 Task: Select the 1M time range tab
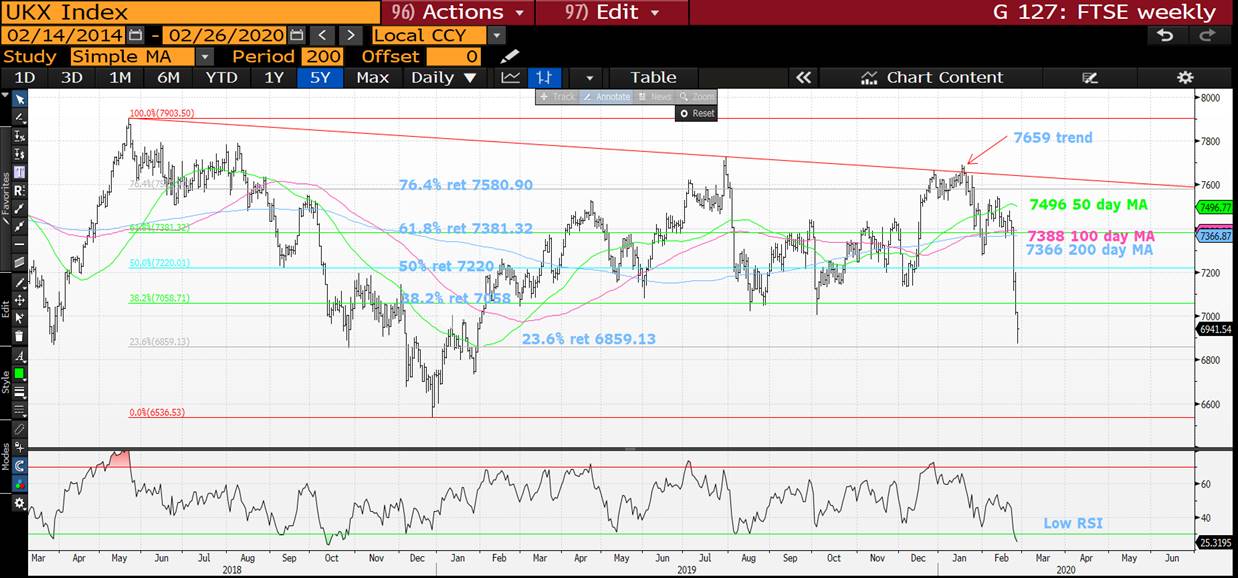click(x=120, y=77)
